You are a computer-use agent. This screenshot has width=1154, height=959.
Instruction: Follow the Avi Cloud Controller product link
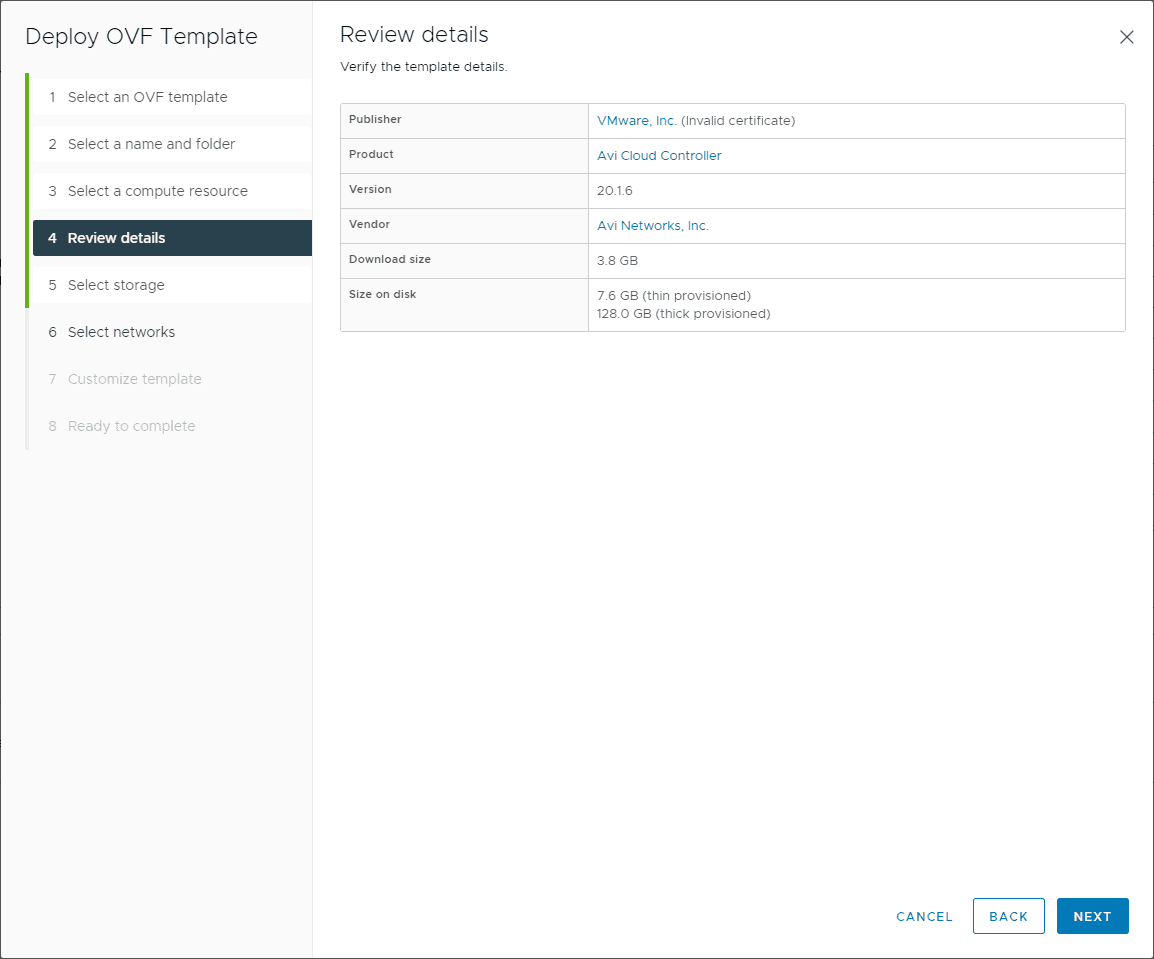pos(659,156)
